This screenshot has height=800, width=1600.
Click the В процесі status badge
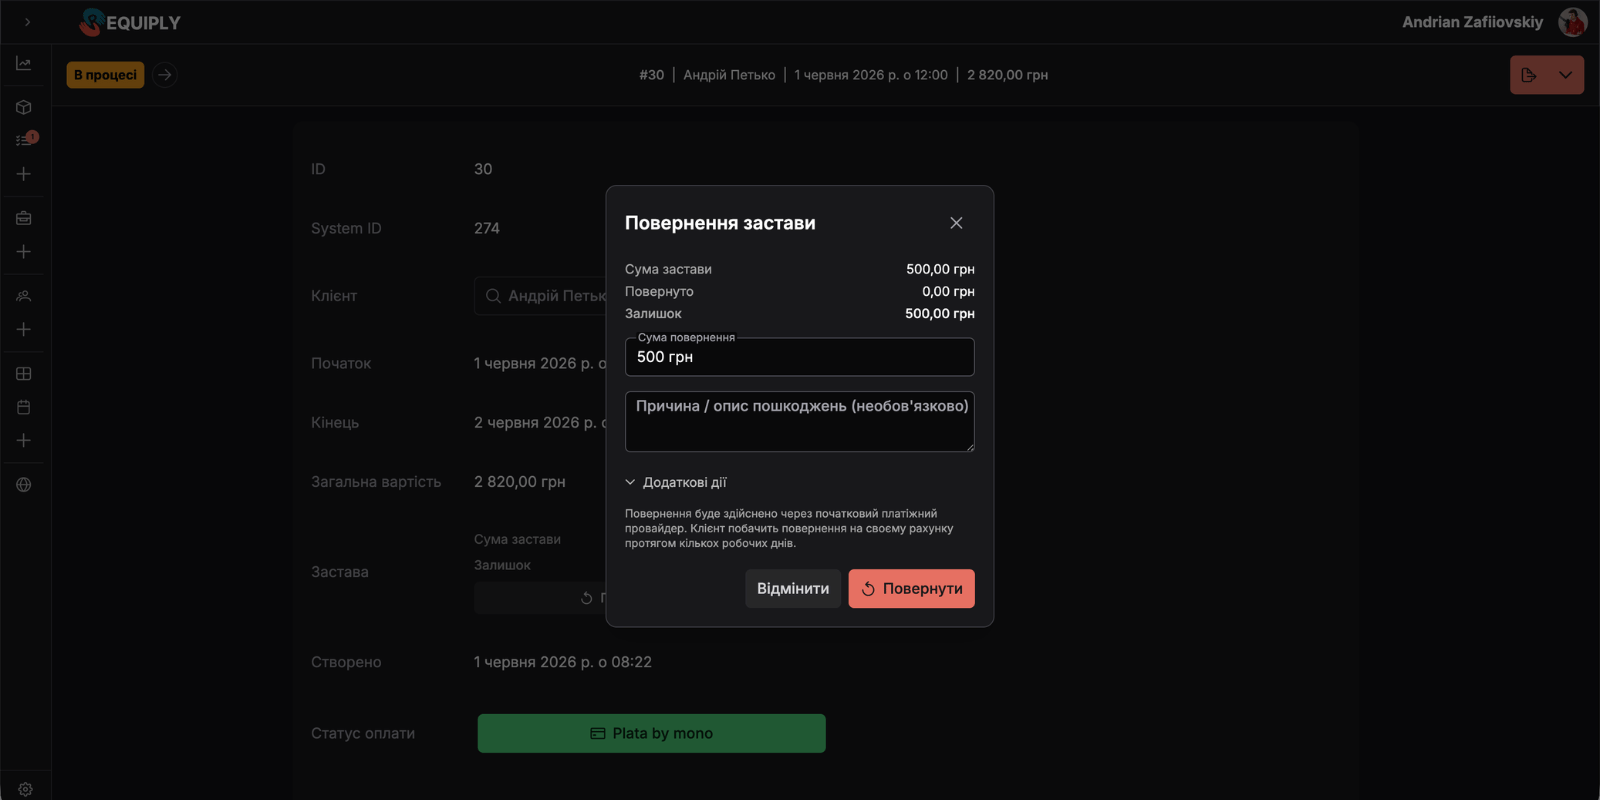105,75
